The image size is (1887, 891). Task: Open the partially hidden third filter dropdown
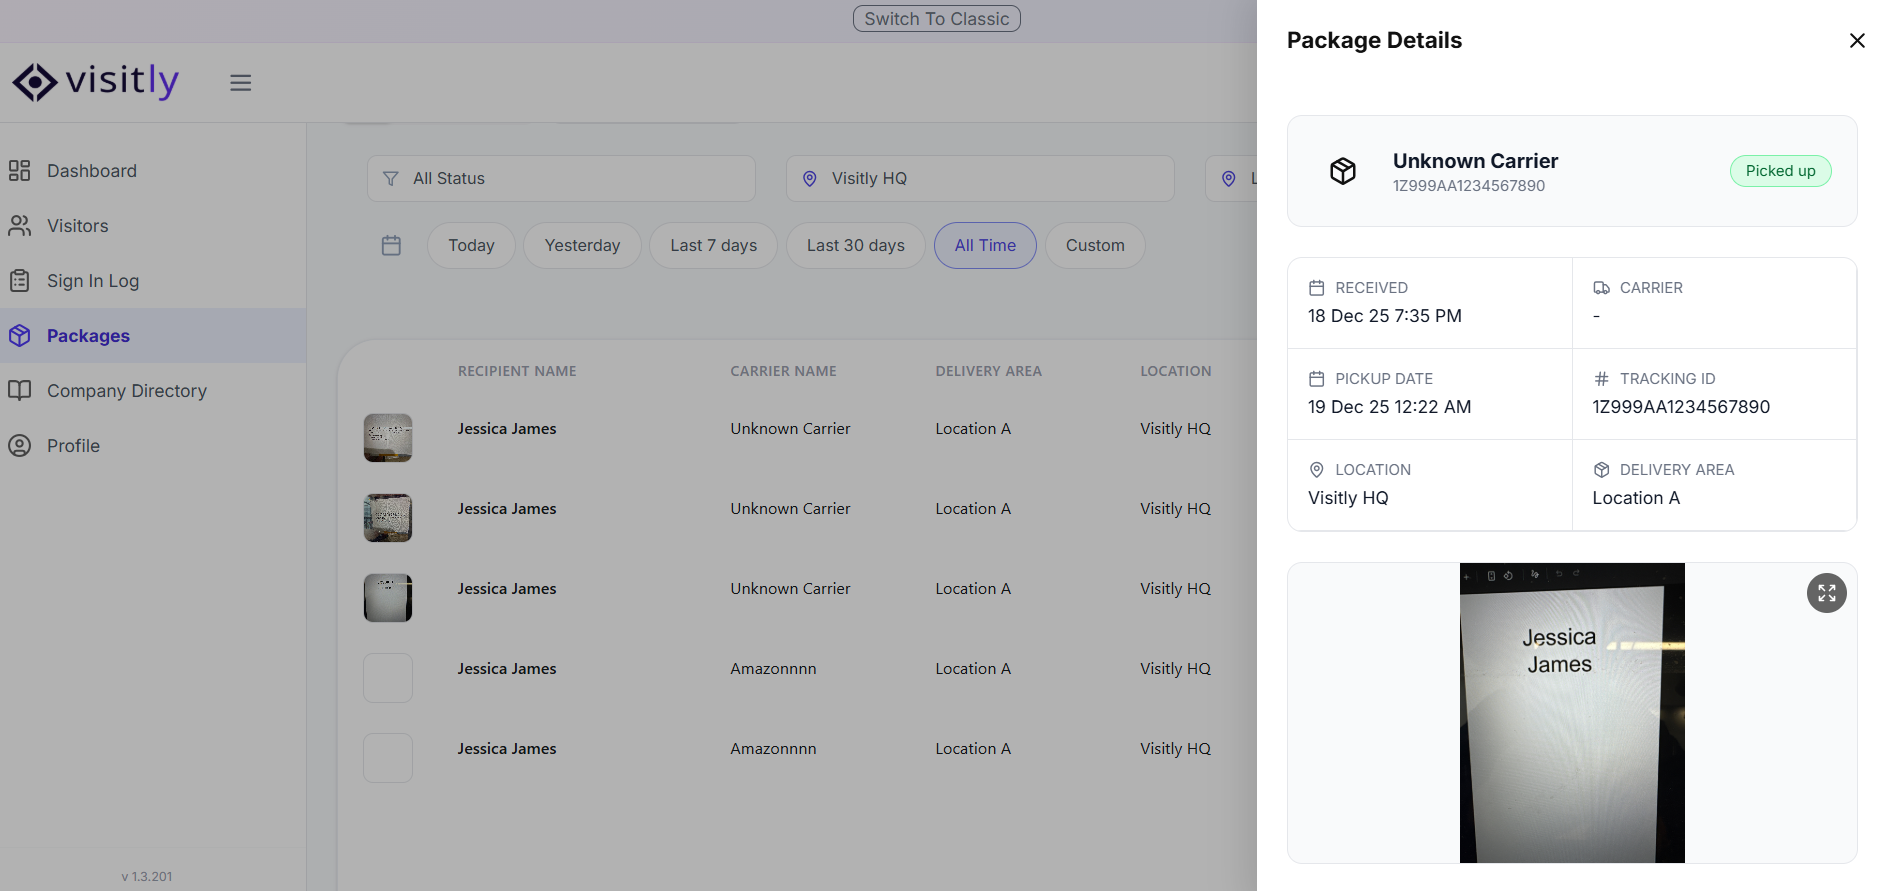coord(1231,178)
